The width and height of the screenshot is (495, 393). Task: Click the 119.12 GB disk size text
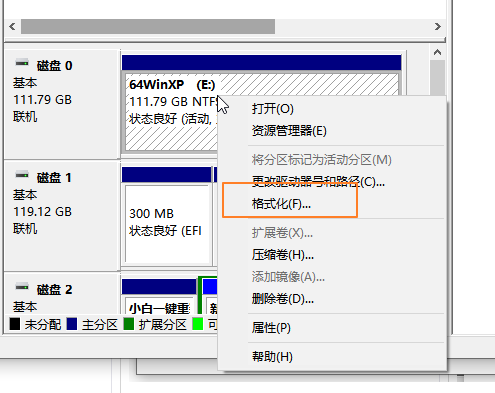(x=42, y=212)
